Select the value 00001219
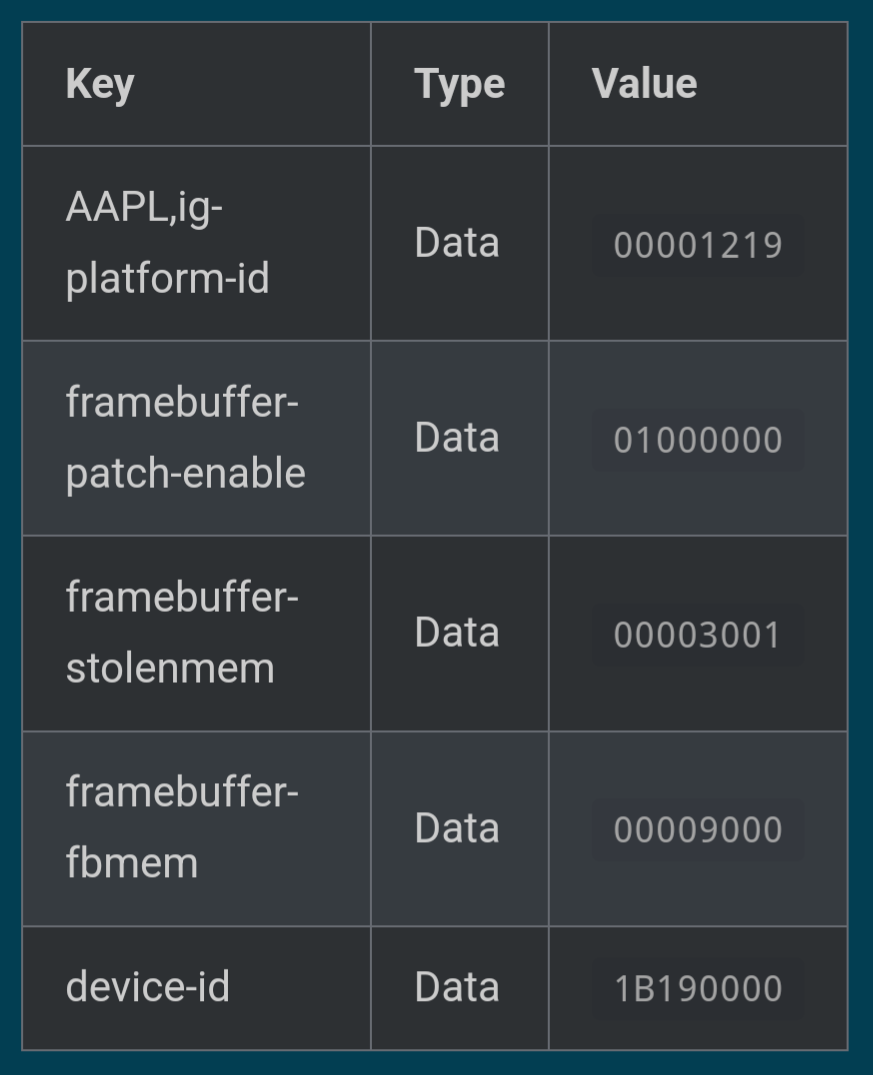Screen dimensions: 873x1075 point(698,245)
